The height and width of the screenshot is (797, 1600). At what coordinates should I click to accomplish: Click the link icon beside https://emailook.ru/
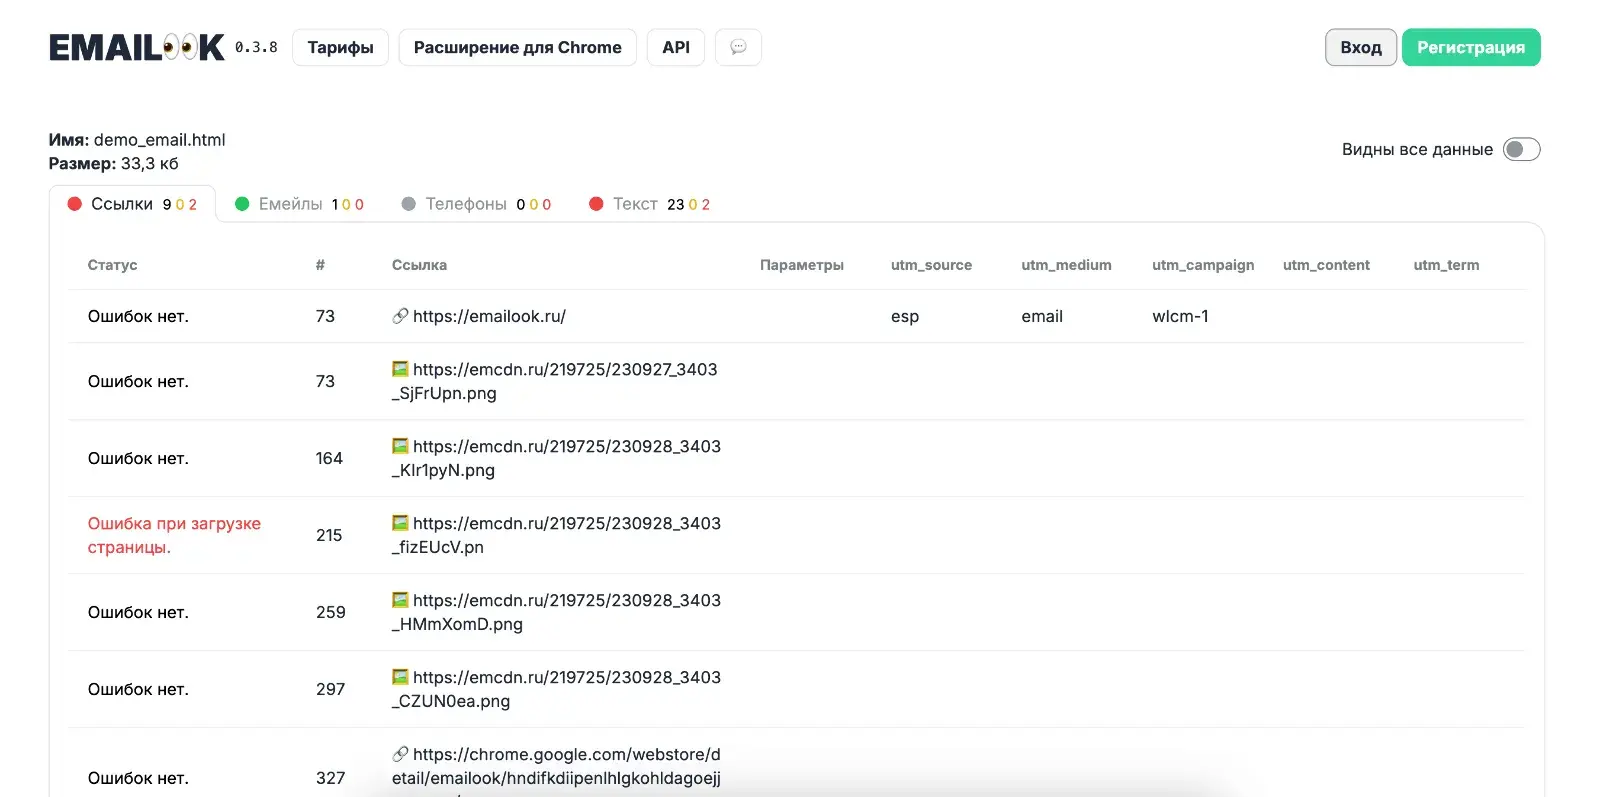[x=400, y=316]
